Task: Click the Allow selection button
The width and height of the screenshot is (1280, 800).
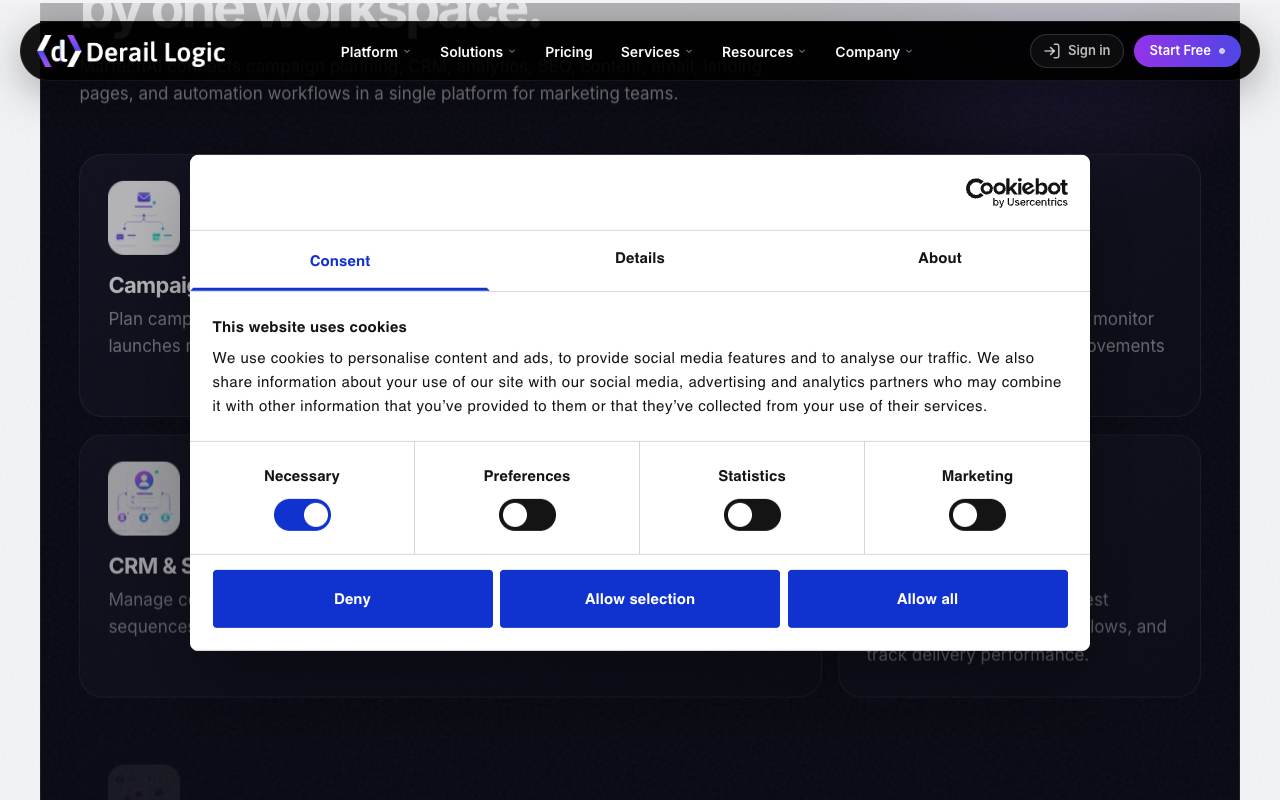Action: pos(640,599)
